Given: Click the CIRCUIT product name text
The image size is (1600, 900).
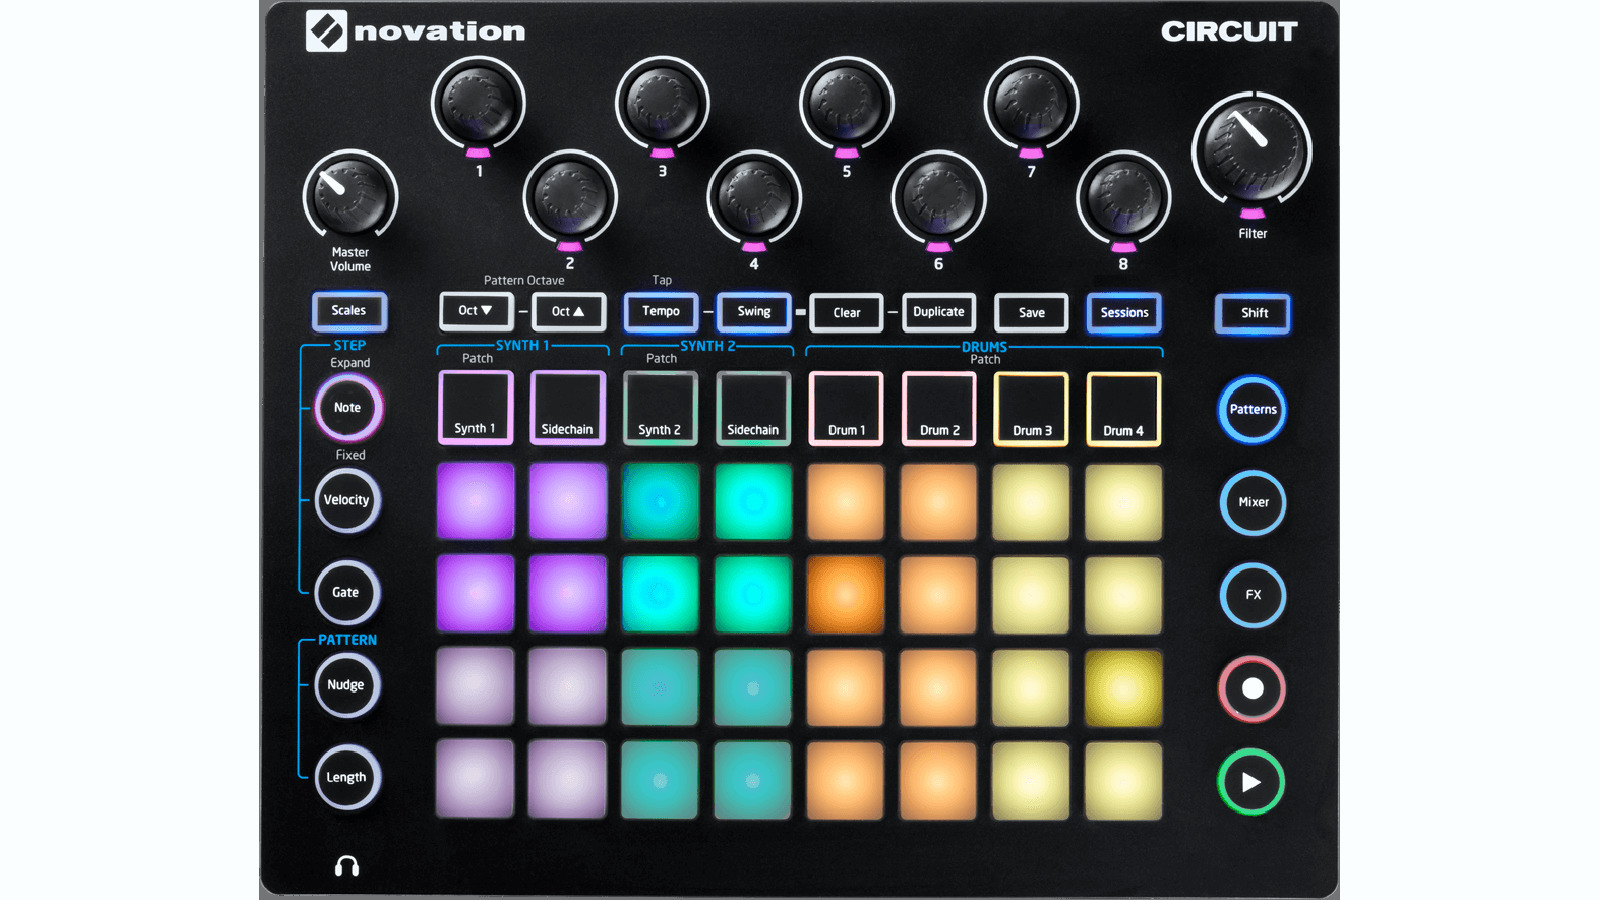Looking at the screenshot, I should 1229,32.
